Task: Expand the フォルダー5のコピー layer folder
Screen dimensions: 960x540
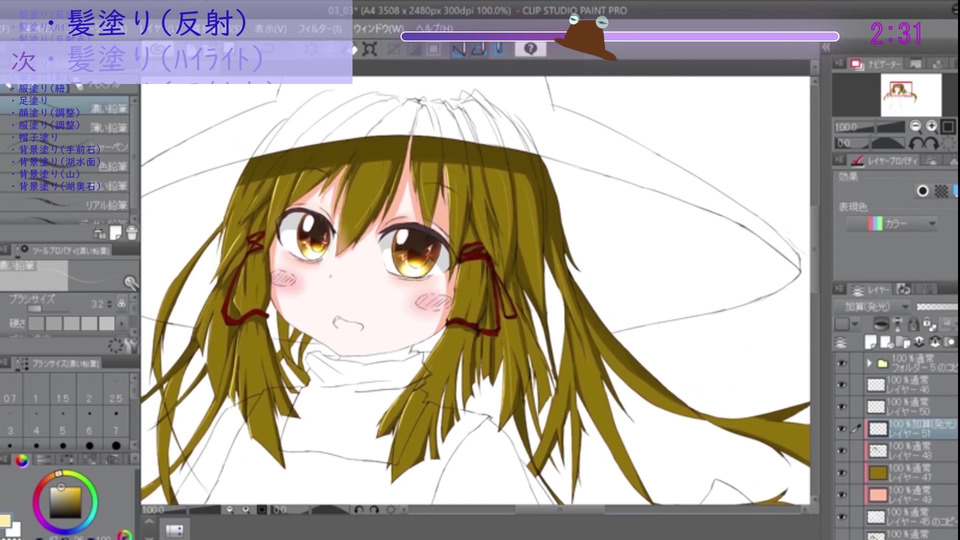Action: tap(869, 363)
